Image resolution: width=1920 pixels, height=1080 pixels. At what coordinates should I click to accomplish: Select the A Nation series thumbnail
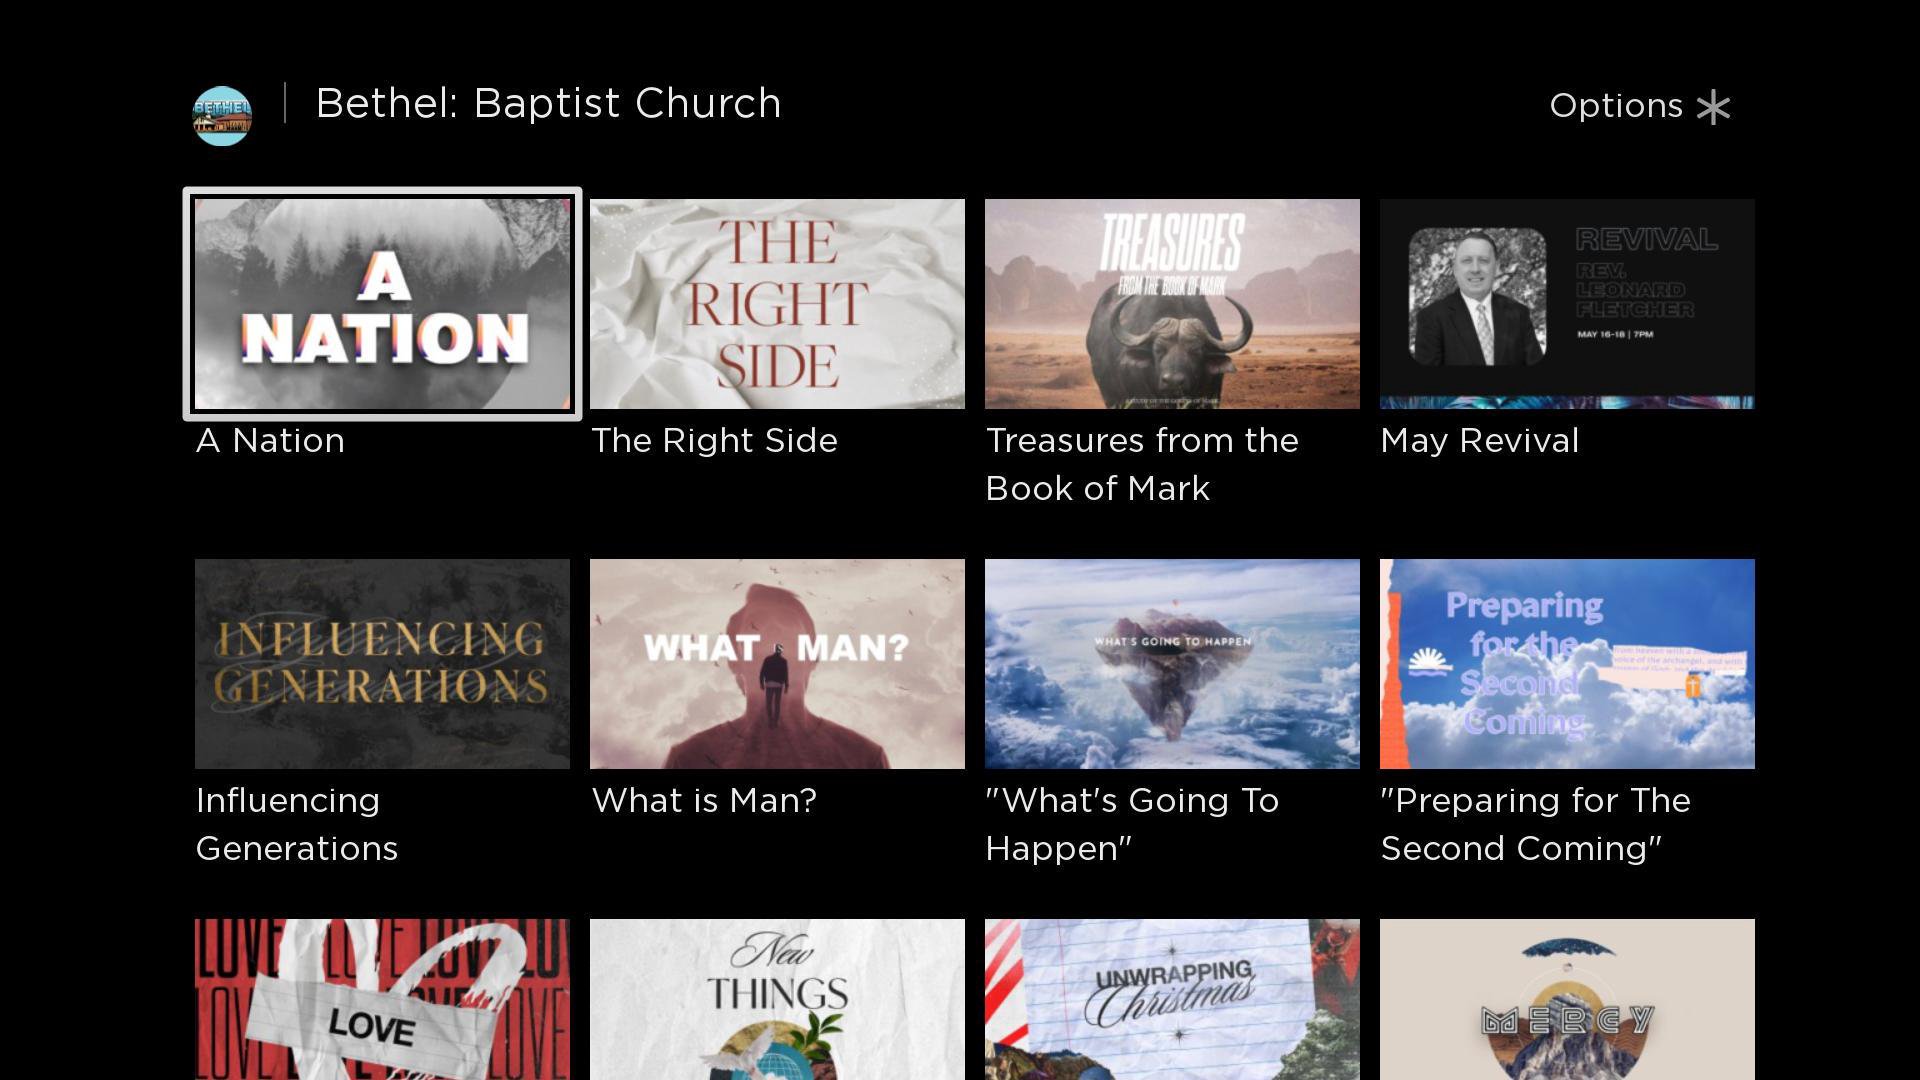point(382,304)
